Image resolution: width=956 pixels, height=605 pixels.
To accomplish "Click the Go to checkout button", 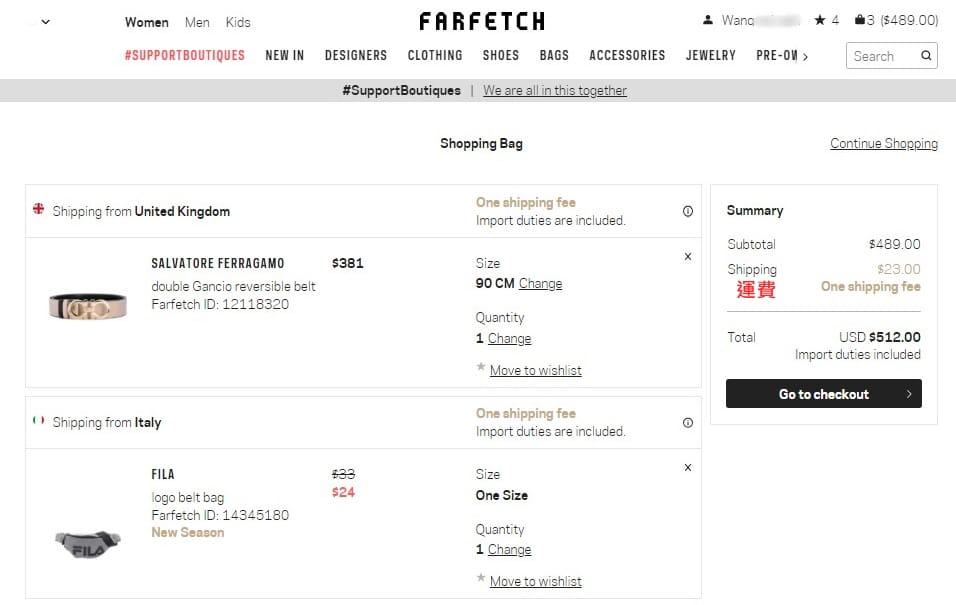I will [x=823, y=393].
